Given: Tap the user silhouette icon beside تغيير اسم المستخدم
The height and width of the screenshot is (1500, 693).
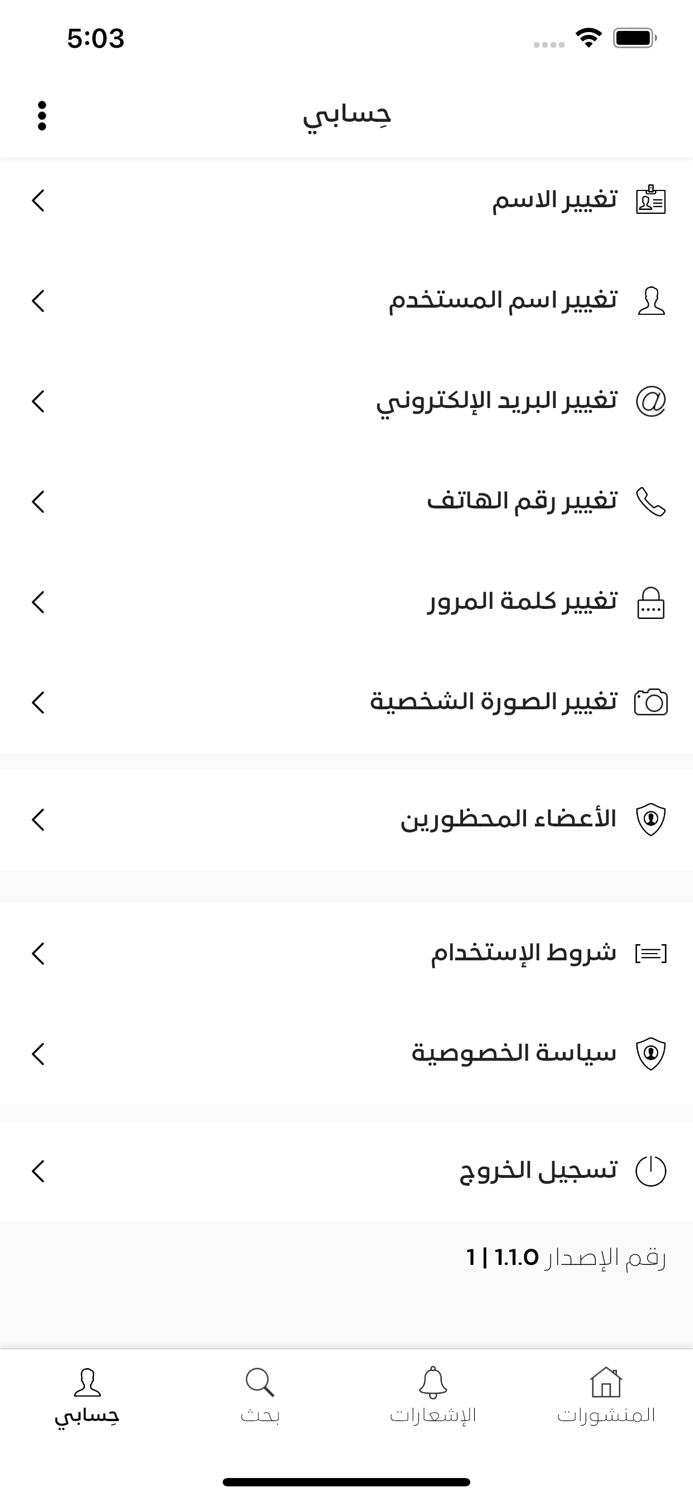Looking at the screenshot, I should click(651, 300).
